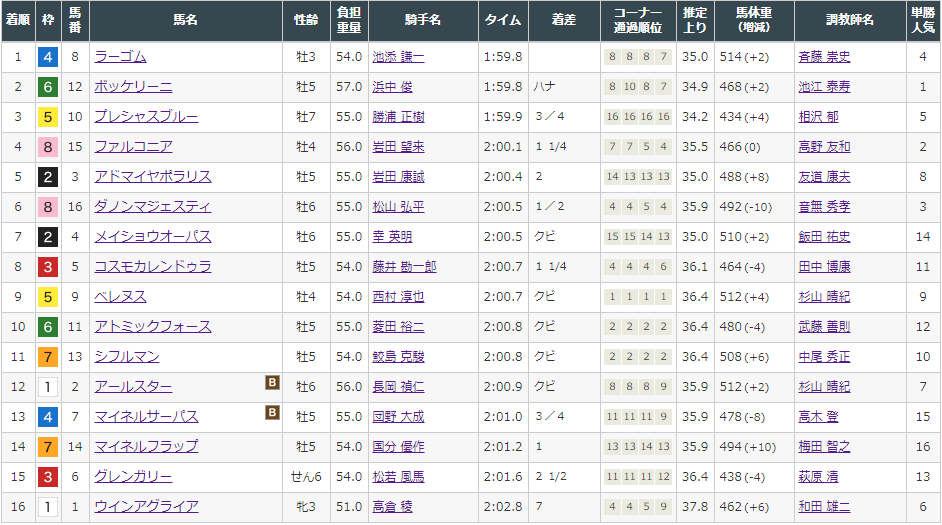Open trainer 中尾 秀正 page

[824, 357]
